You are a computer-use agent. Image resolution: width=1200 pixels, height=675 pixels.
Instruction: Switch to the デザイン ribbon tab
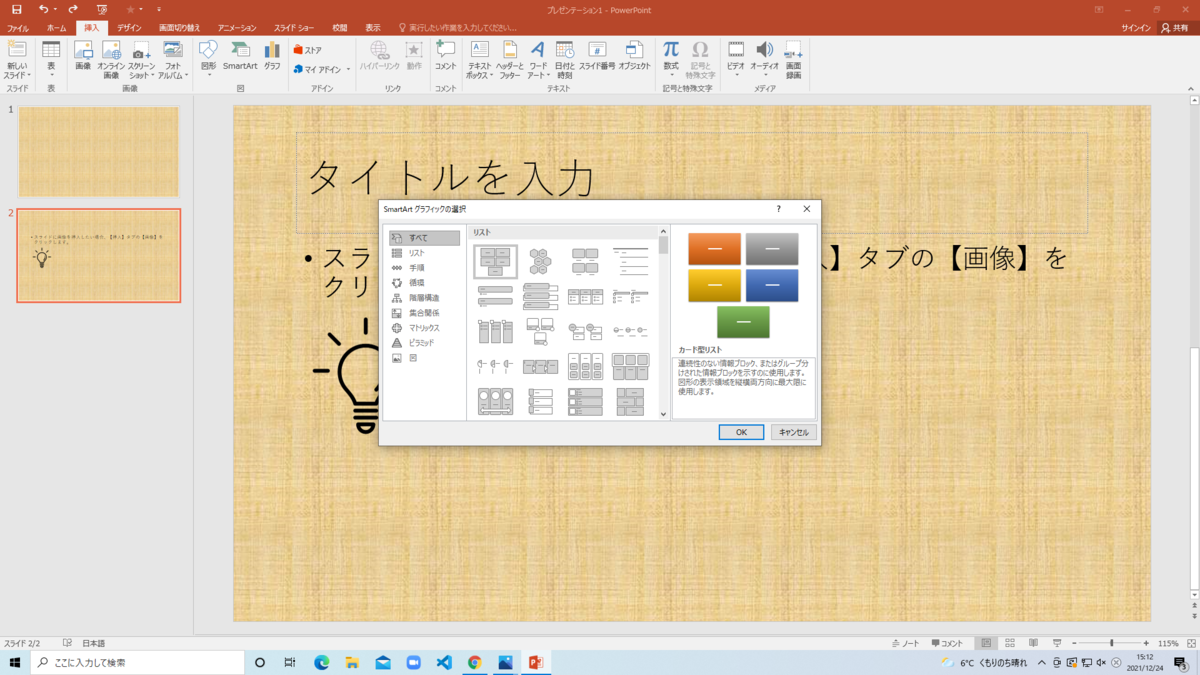click(x=129, y=28)
